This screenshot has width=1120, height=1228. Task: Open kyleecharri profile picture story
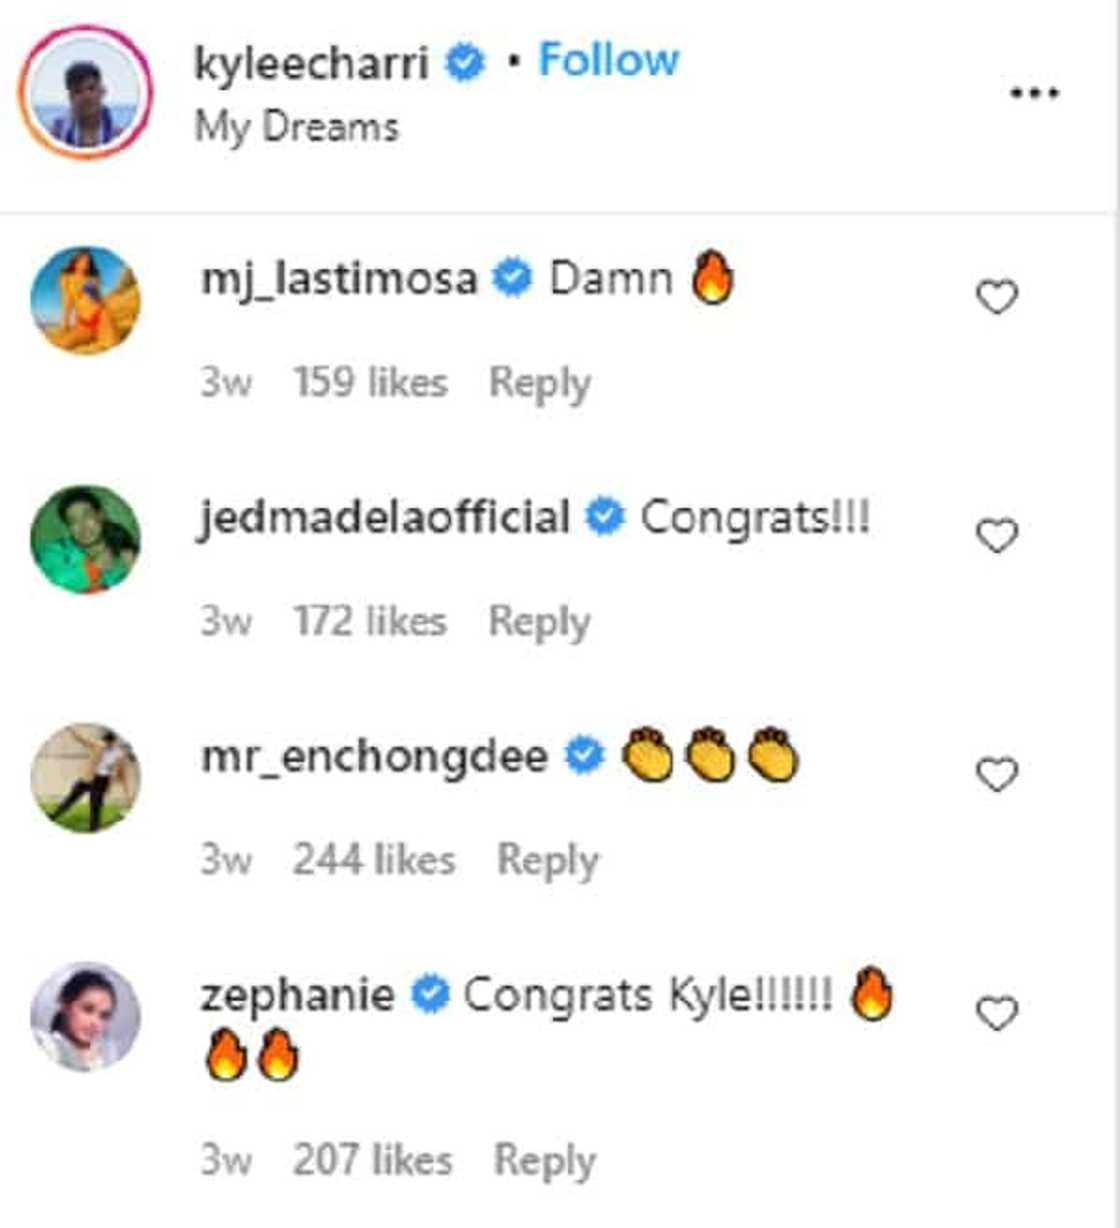(85, 92)
